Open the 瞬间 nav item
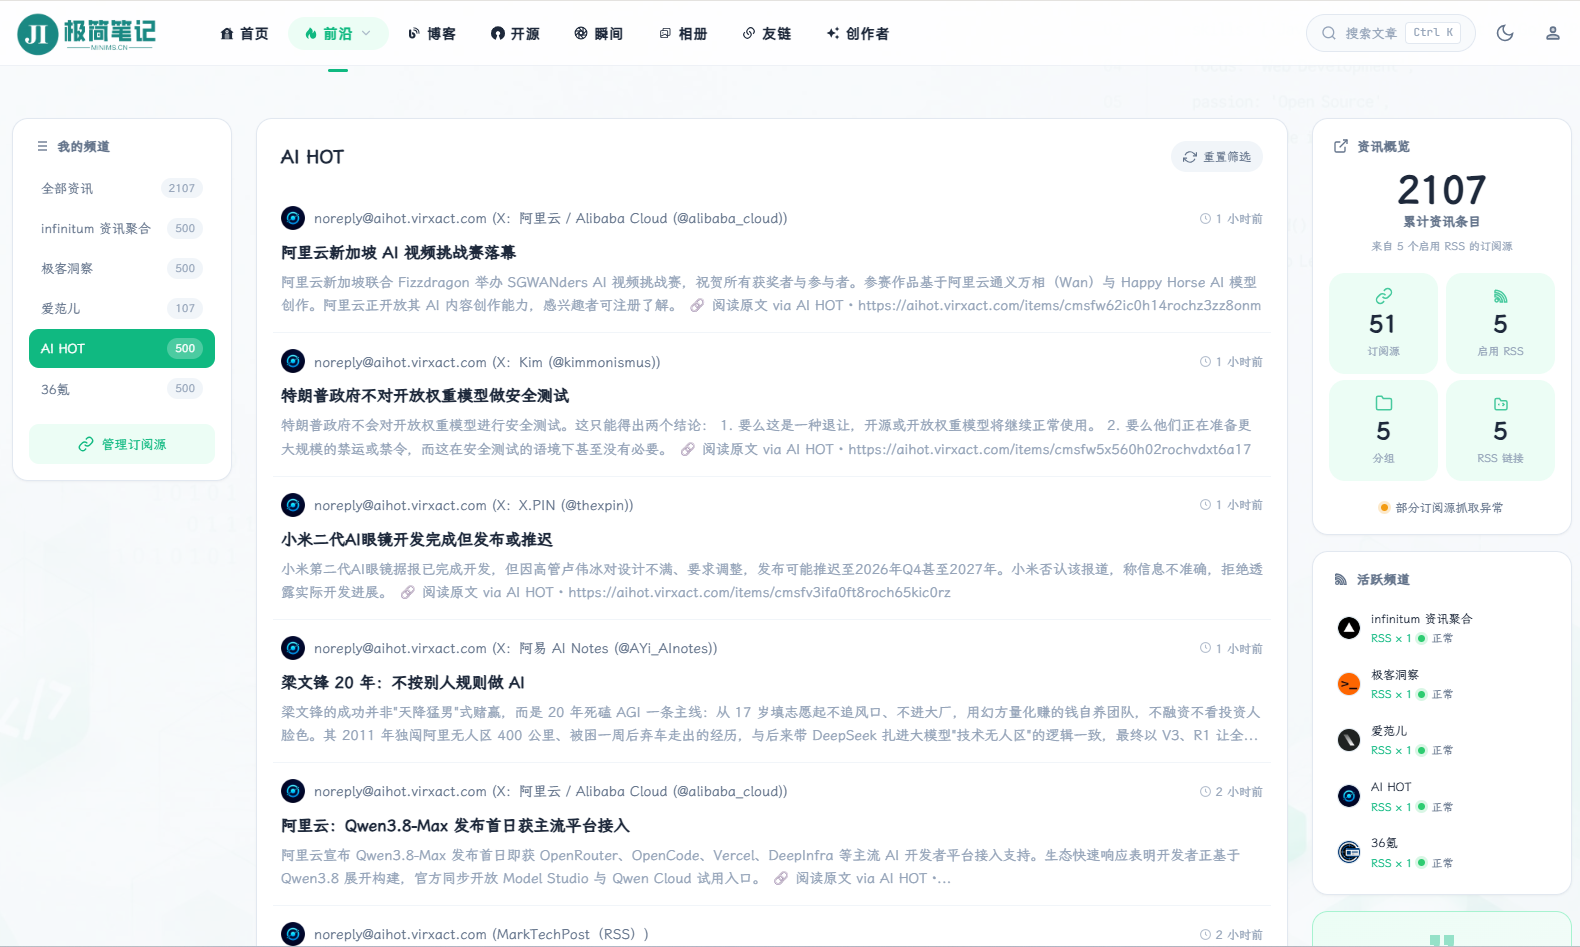The height and width of the screenshot is (947, 1580). (x=598, y=33)
